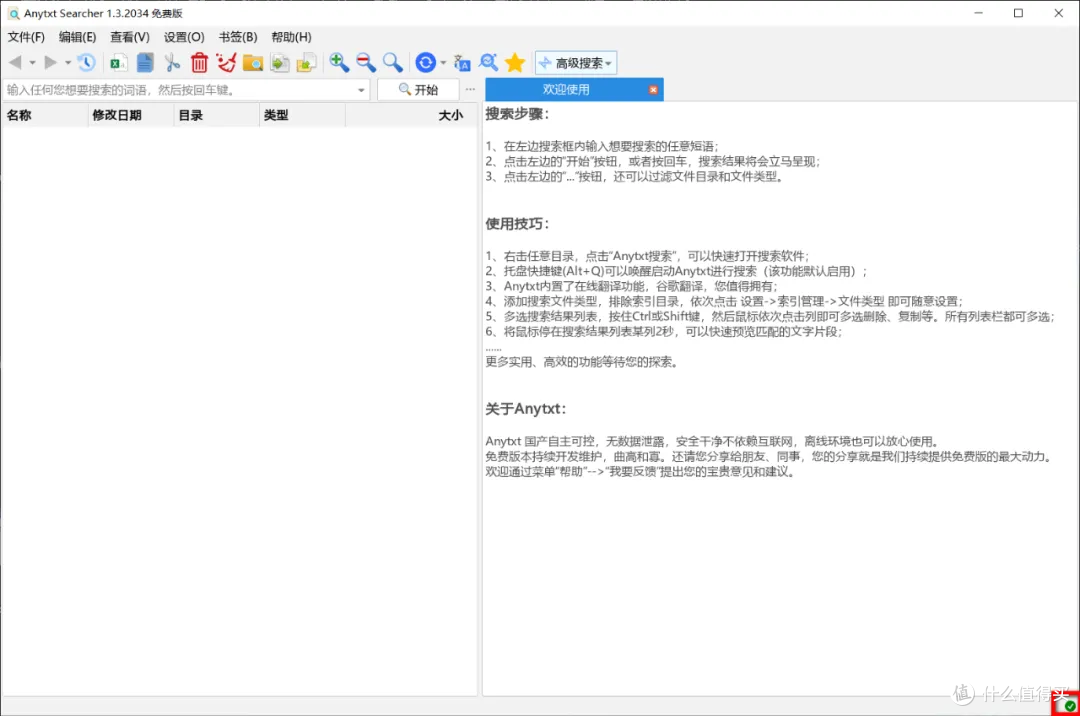The width and height of the screenshot is (1080, 716).
Task: Click the blue document icon
Action: click(x=145, y=63)
